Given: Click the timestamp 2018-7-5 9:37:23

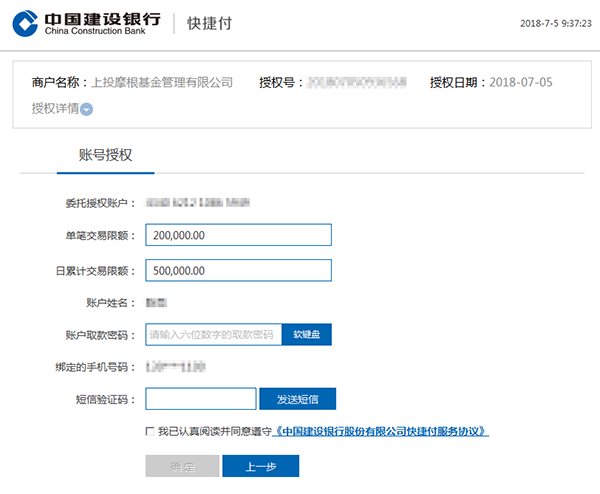Looking at the screenshot, I should click(556, 23).
